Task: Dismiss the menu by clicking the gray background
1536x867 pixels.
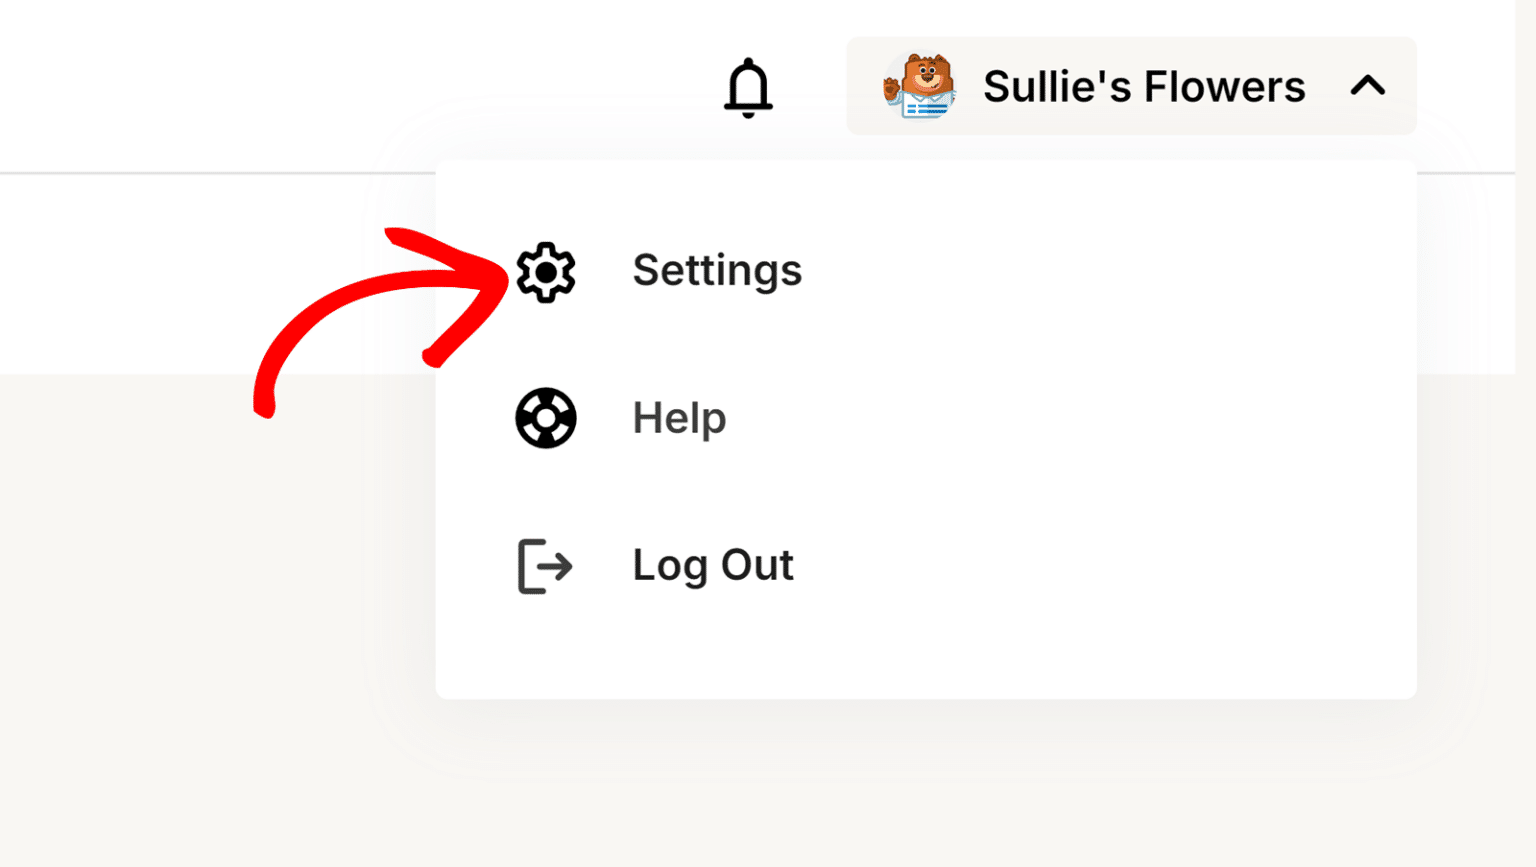Action: tap(200, 650)
